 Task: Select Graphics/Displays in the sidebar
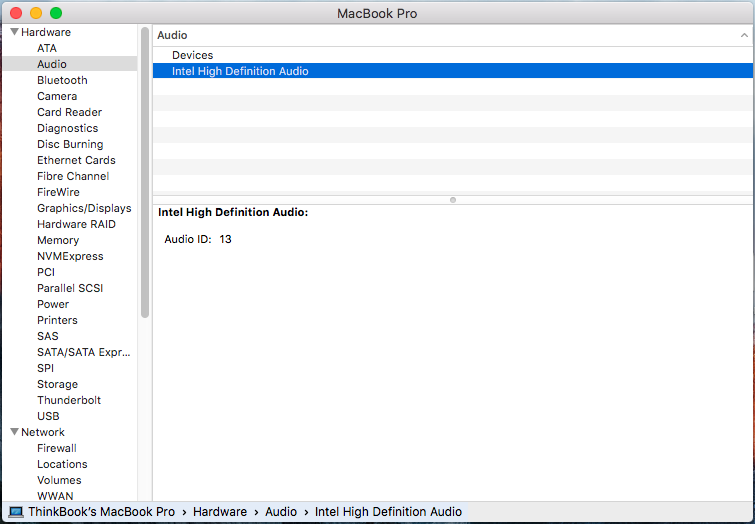coord(84,208)
